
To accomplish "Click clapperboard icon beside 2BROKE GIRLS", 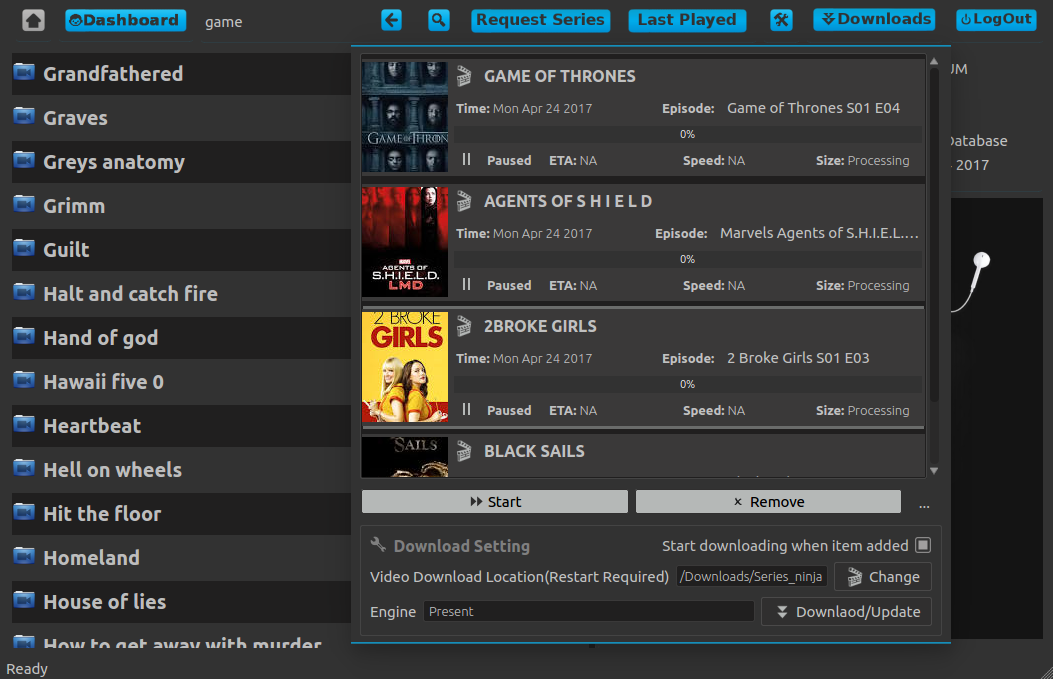I will click(x=464, y=326).
